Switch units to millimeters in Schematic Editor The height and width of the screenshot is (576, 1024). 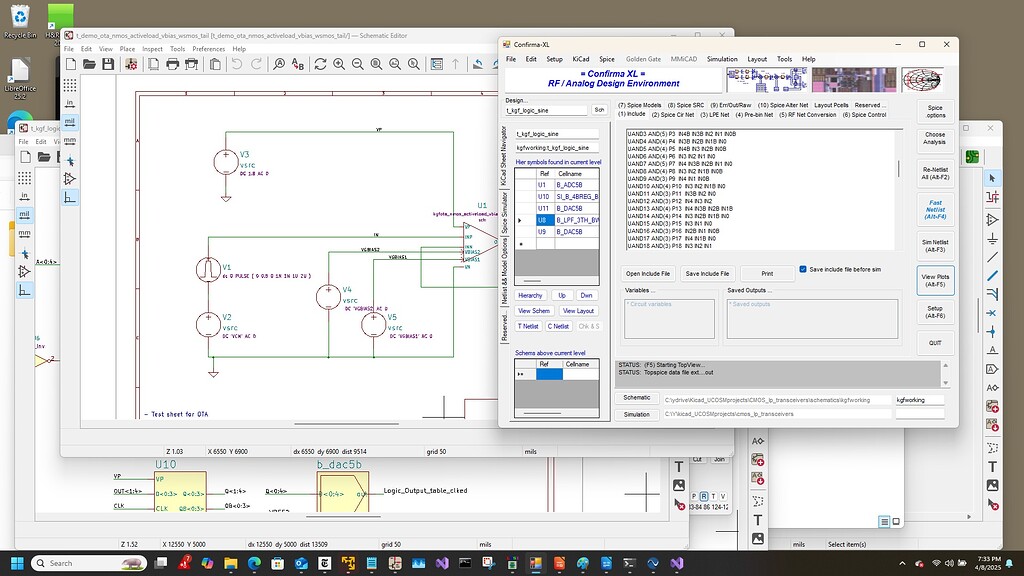pyautogui.click(x=70, y=141)
